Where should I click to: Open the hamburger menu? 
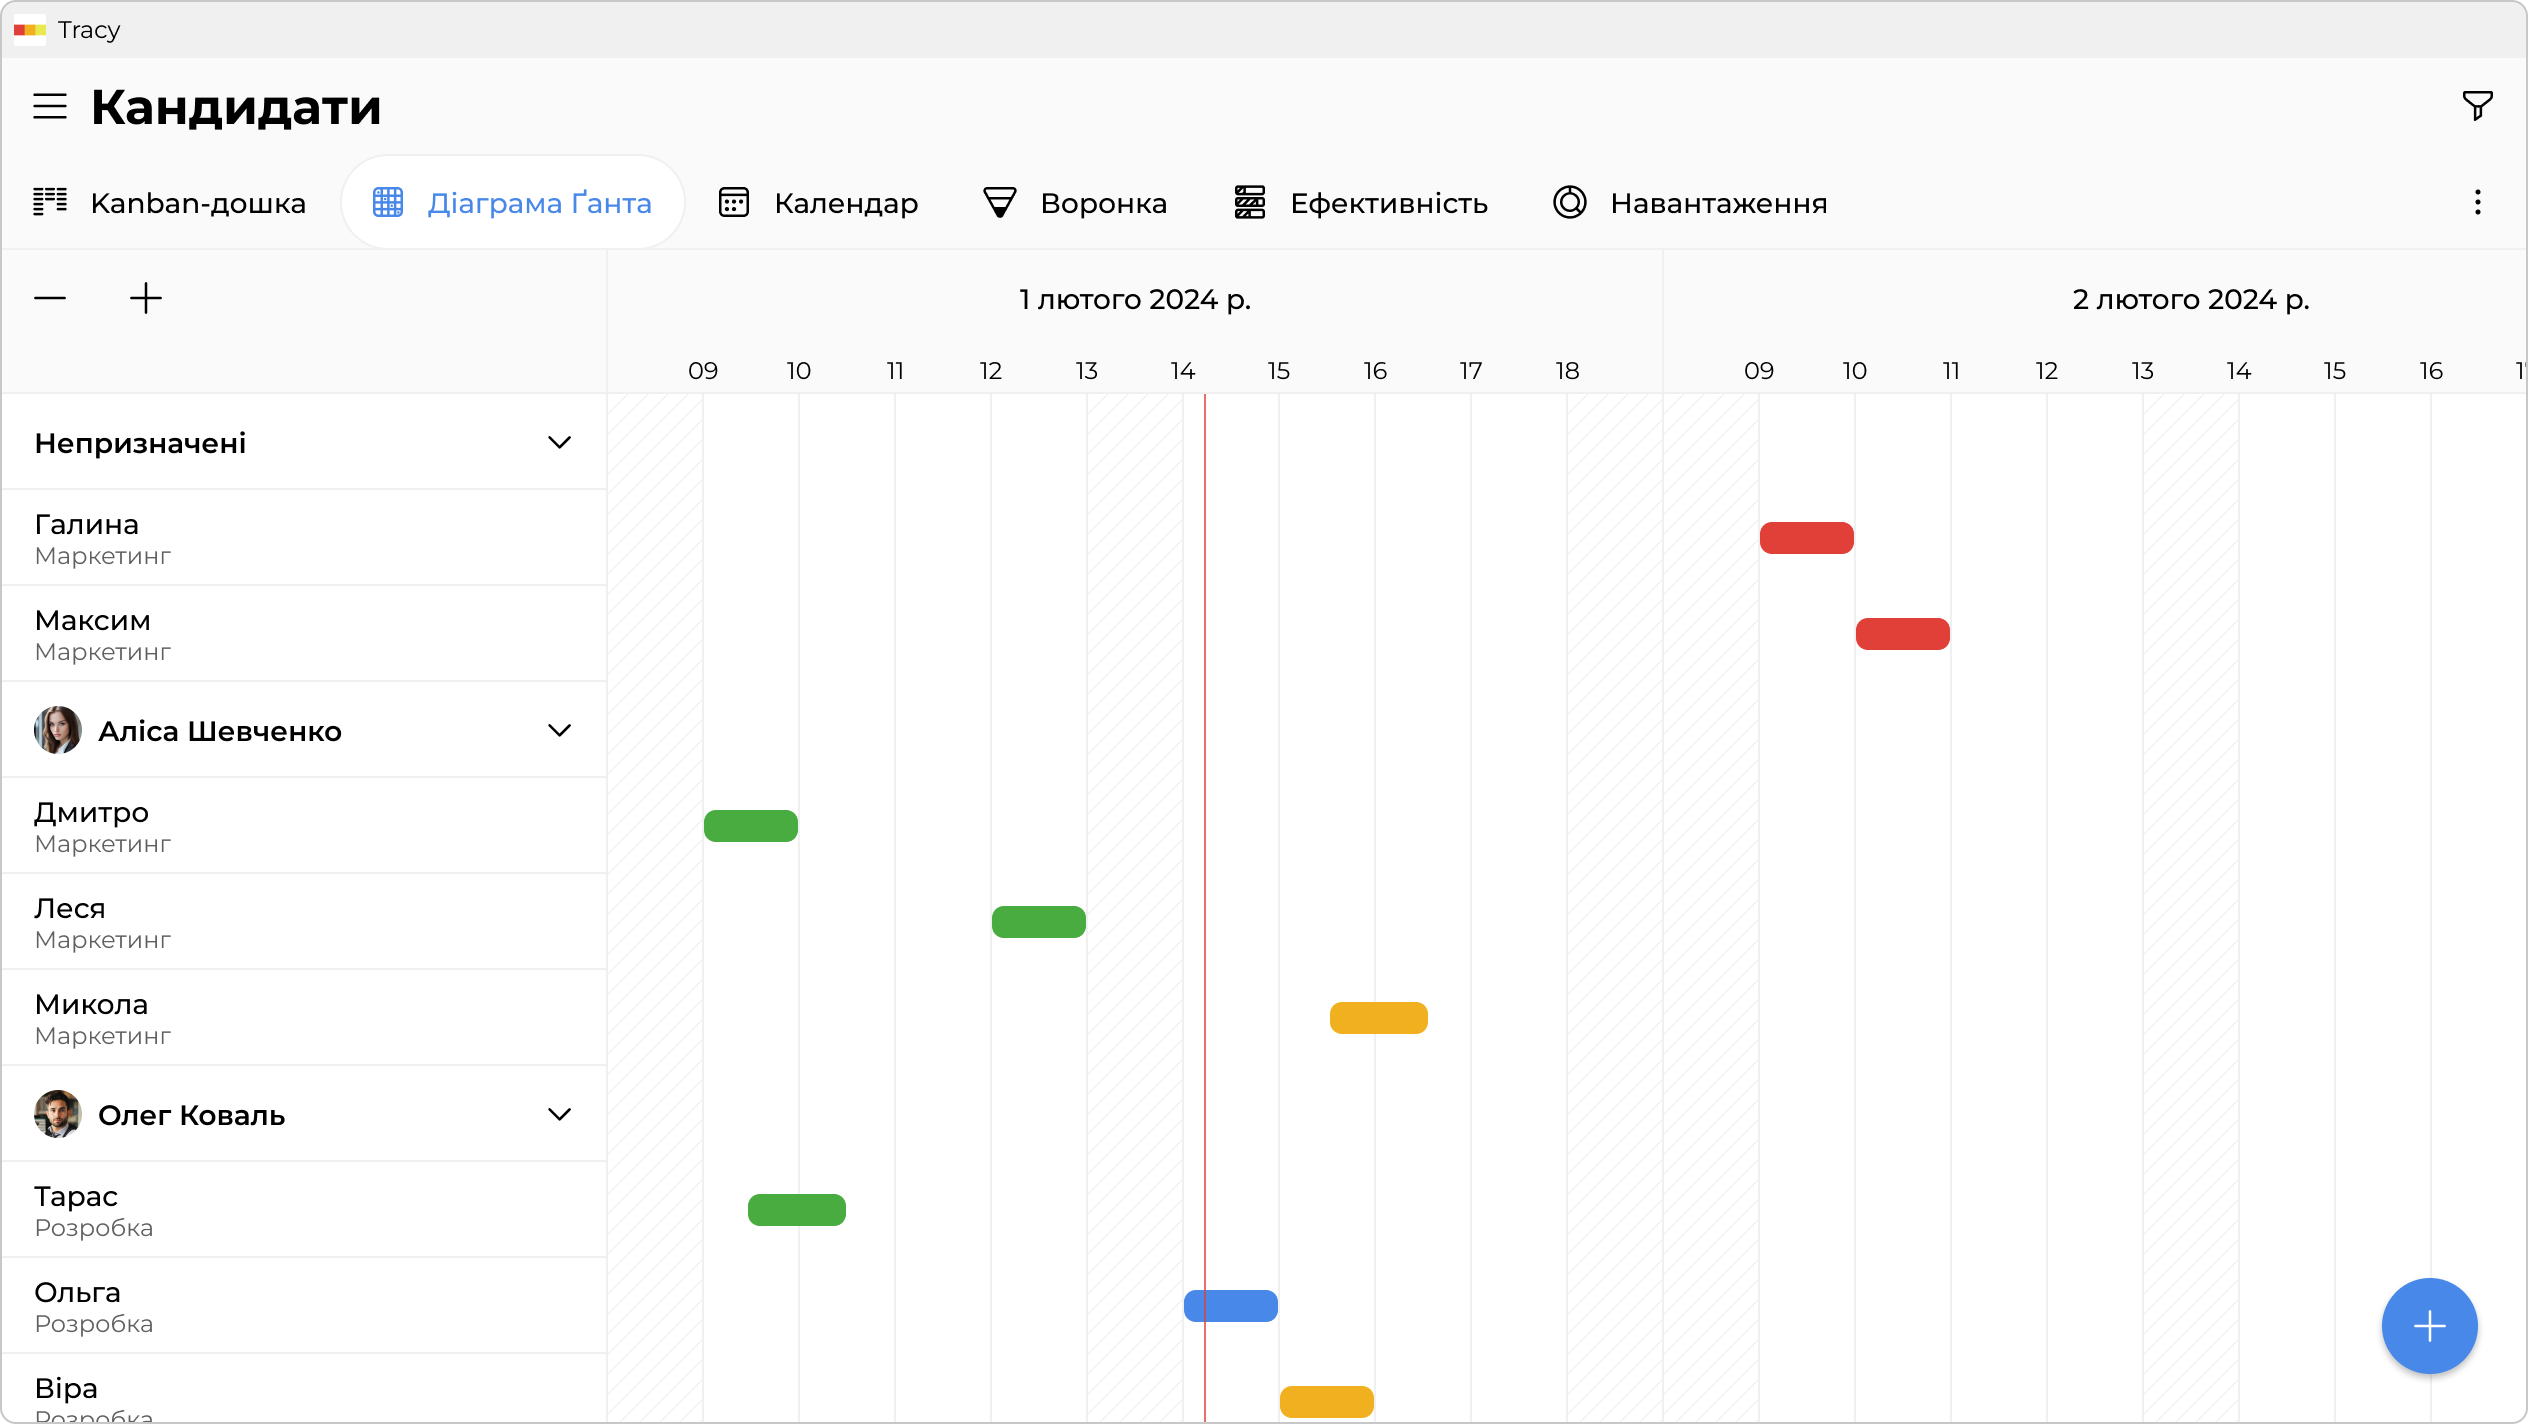50,106
